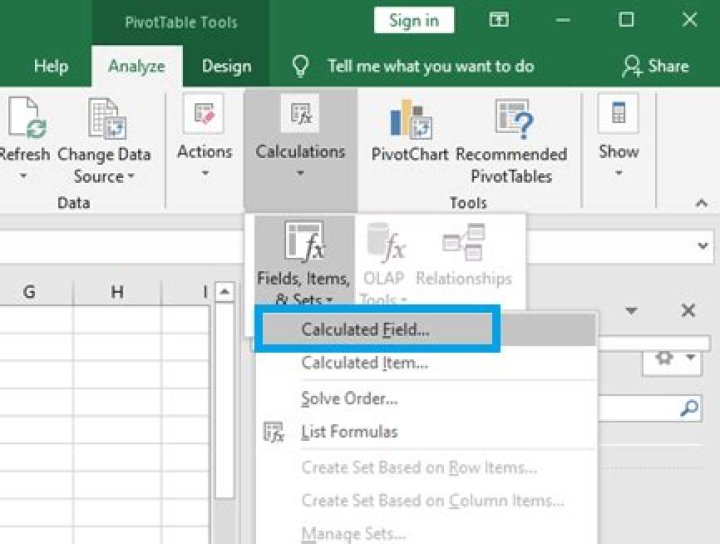The width and height of the screenshot is (720, 544).
Task: Click the Fields, Items, & Sets icon
Action: pyautogui.click(x=304, y=242)
